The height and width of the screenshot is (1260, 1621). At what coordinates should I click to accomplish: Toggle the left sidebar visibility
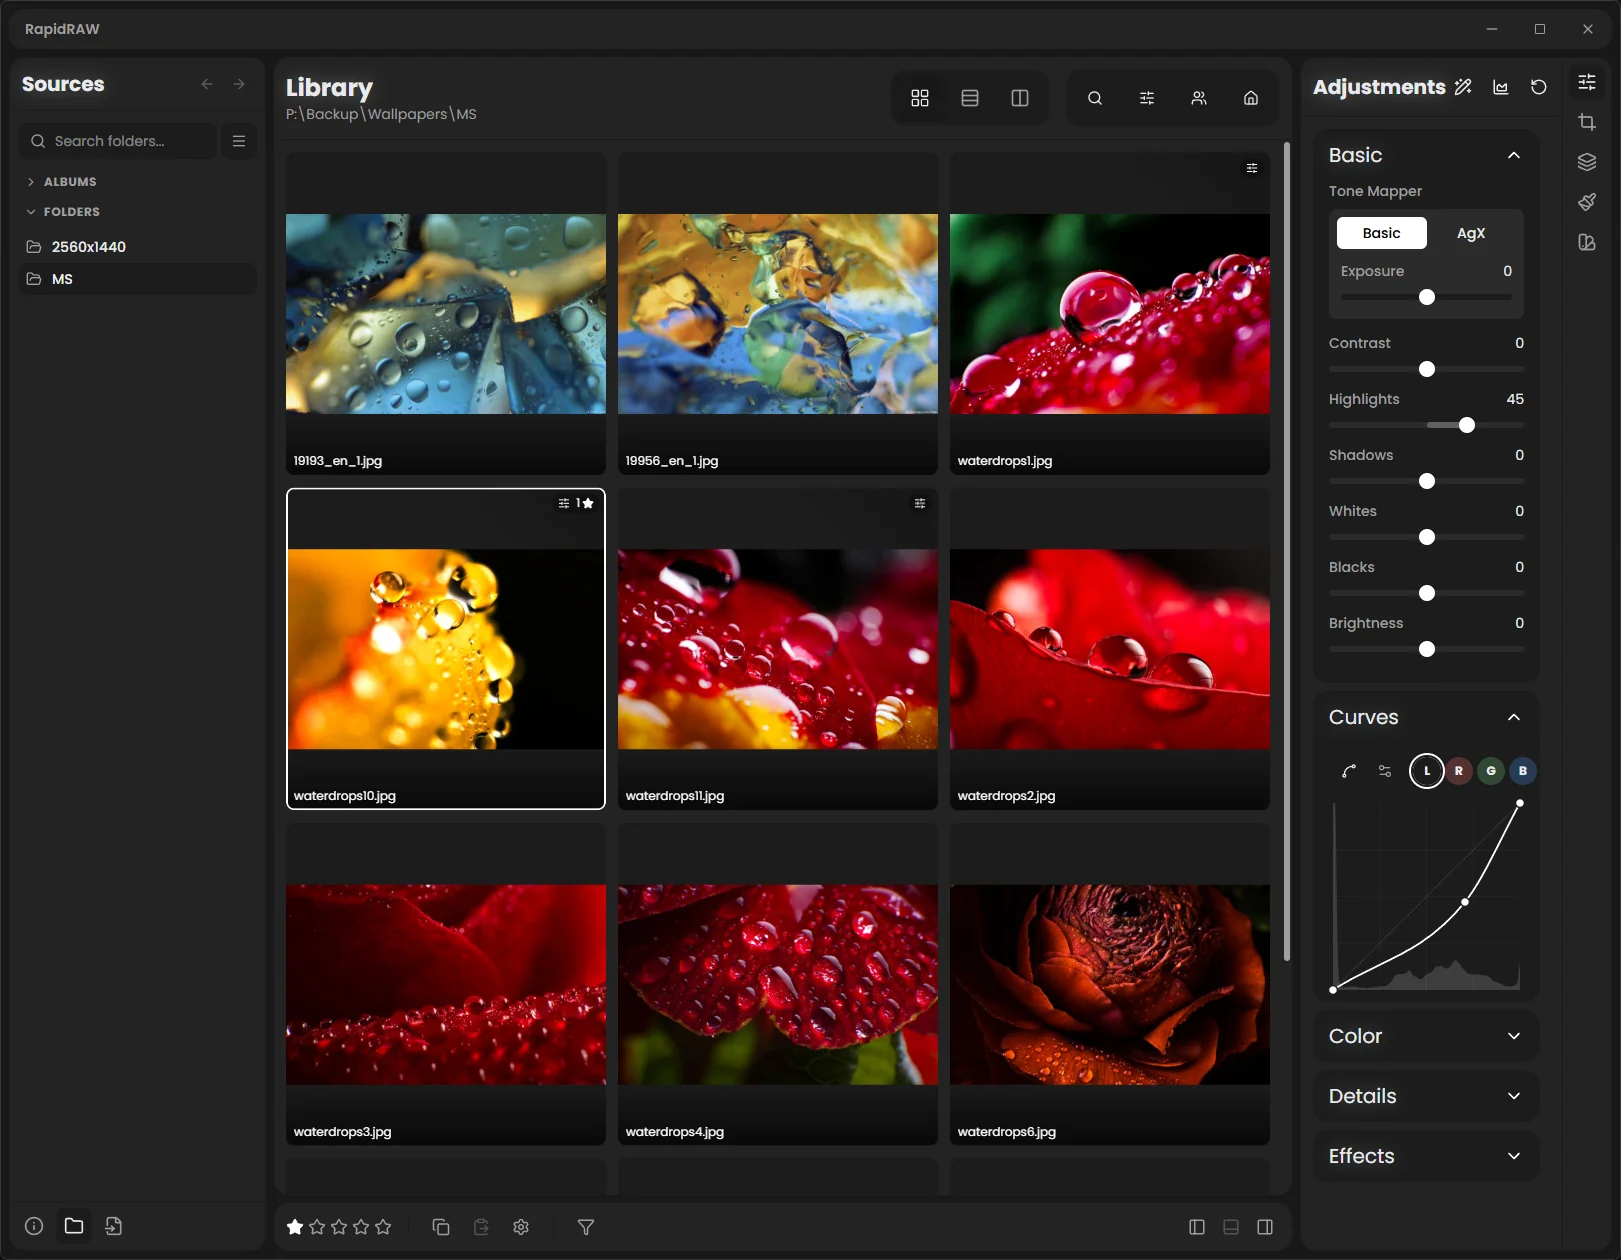tap(1197, 1227)
